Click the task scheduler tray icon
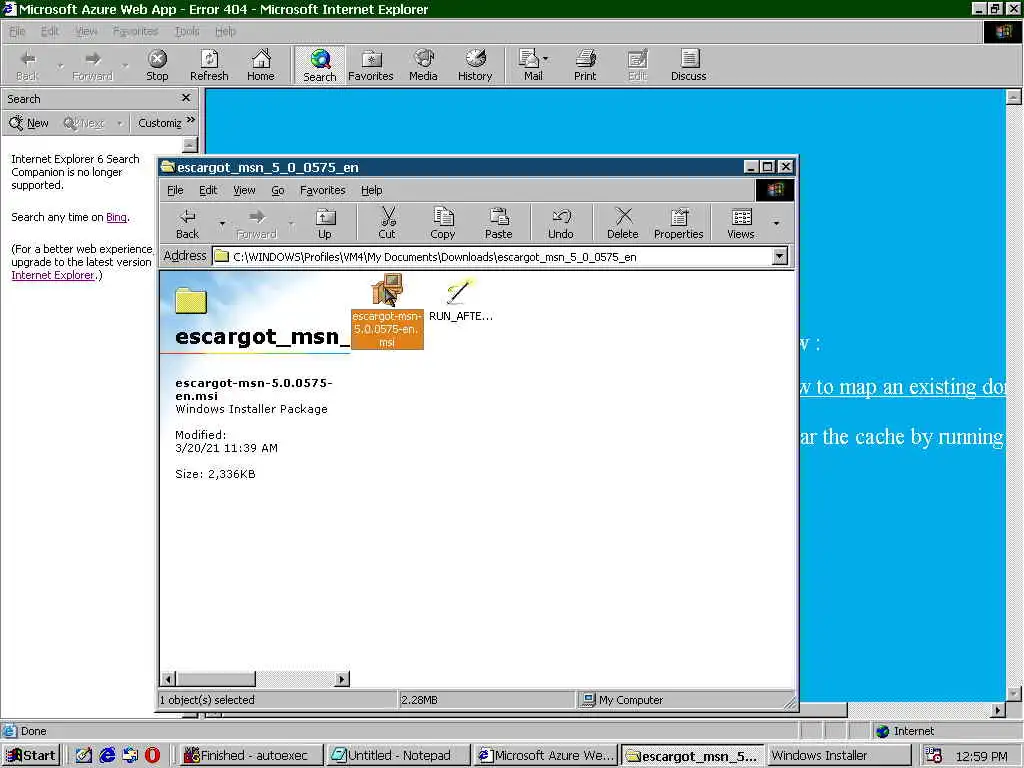This screenshot has width=1024, height=768. [x=934, y=756]
